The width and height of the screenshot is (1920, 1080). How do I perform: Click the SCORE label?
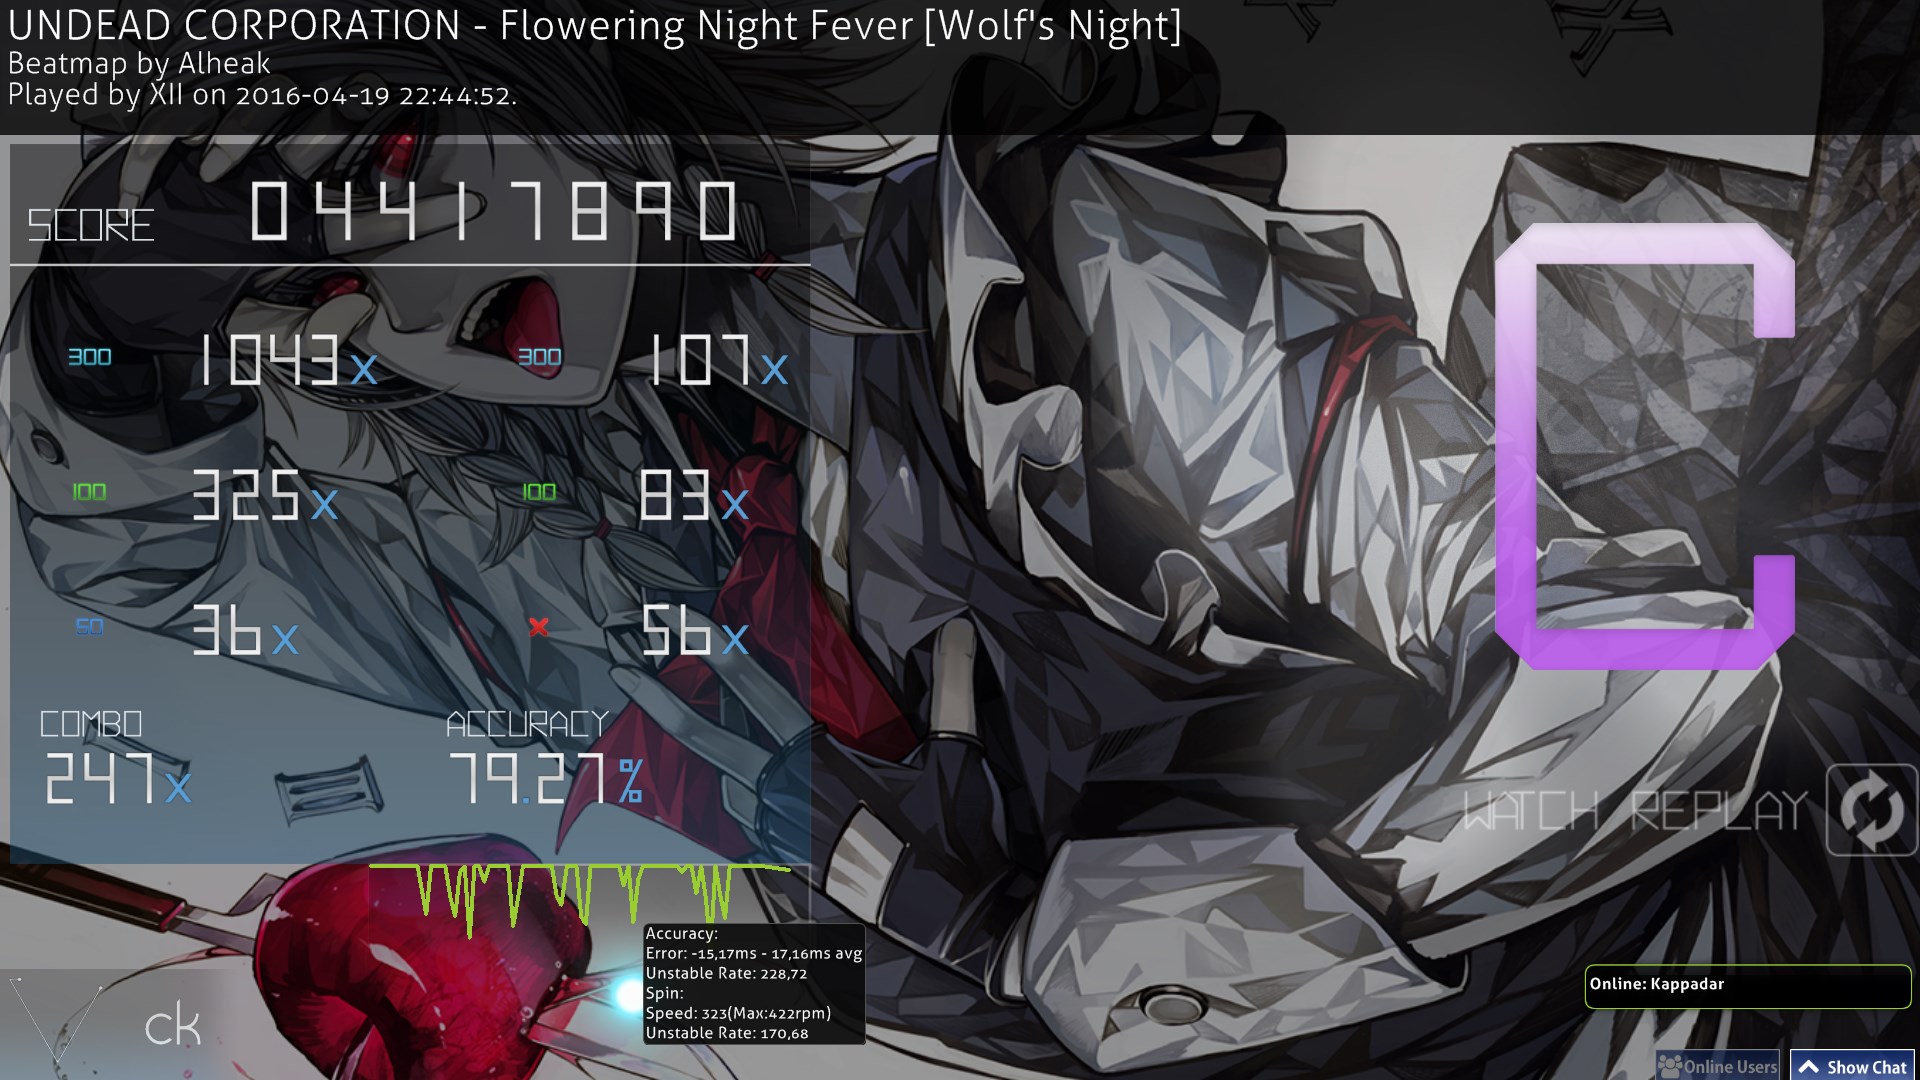click(90, 226)
